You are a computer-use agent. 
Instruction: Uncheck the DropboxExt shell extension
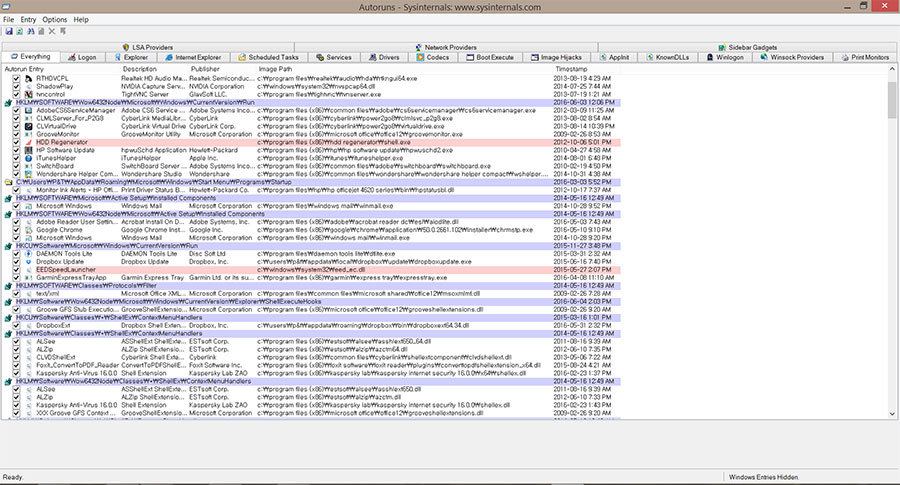16,325
